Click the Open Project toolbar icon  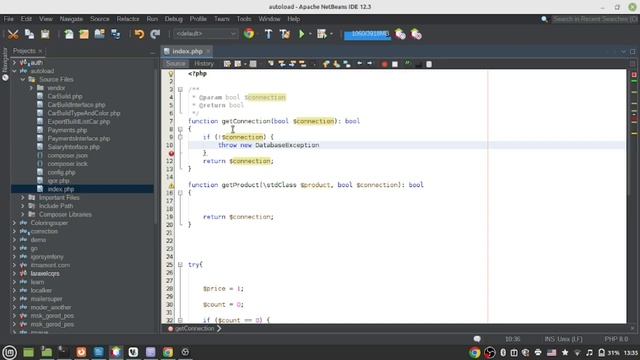(100, 34)
